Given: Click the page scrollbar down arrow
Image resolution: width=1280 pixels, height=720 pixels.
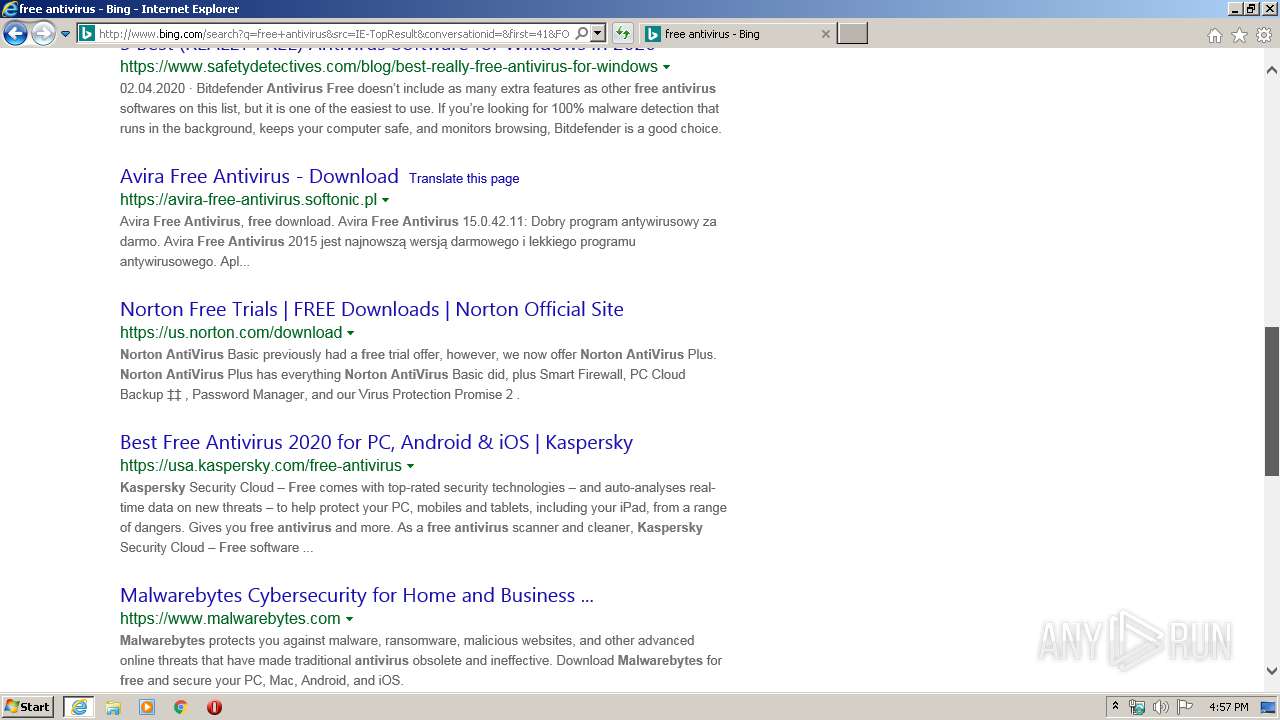Looking at the screenshot, I should [1272, 671].
